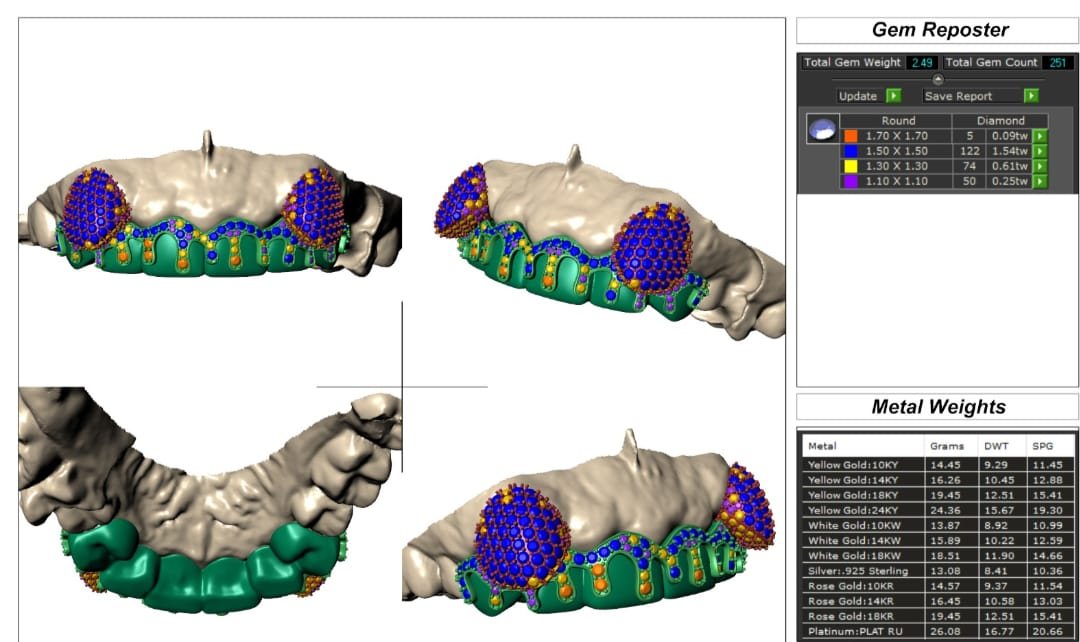1080x642 pixels.
Task: Click the green arrow on the 1.10 X 1.10 row
Action: (x=1039, y=181)
